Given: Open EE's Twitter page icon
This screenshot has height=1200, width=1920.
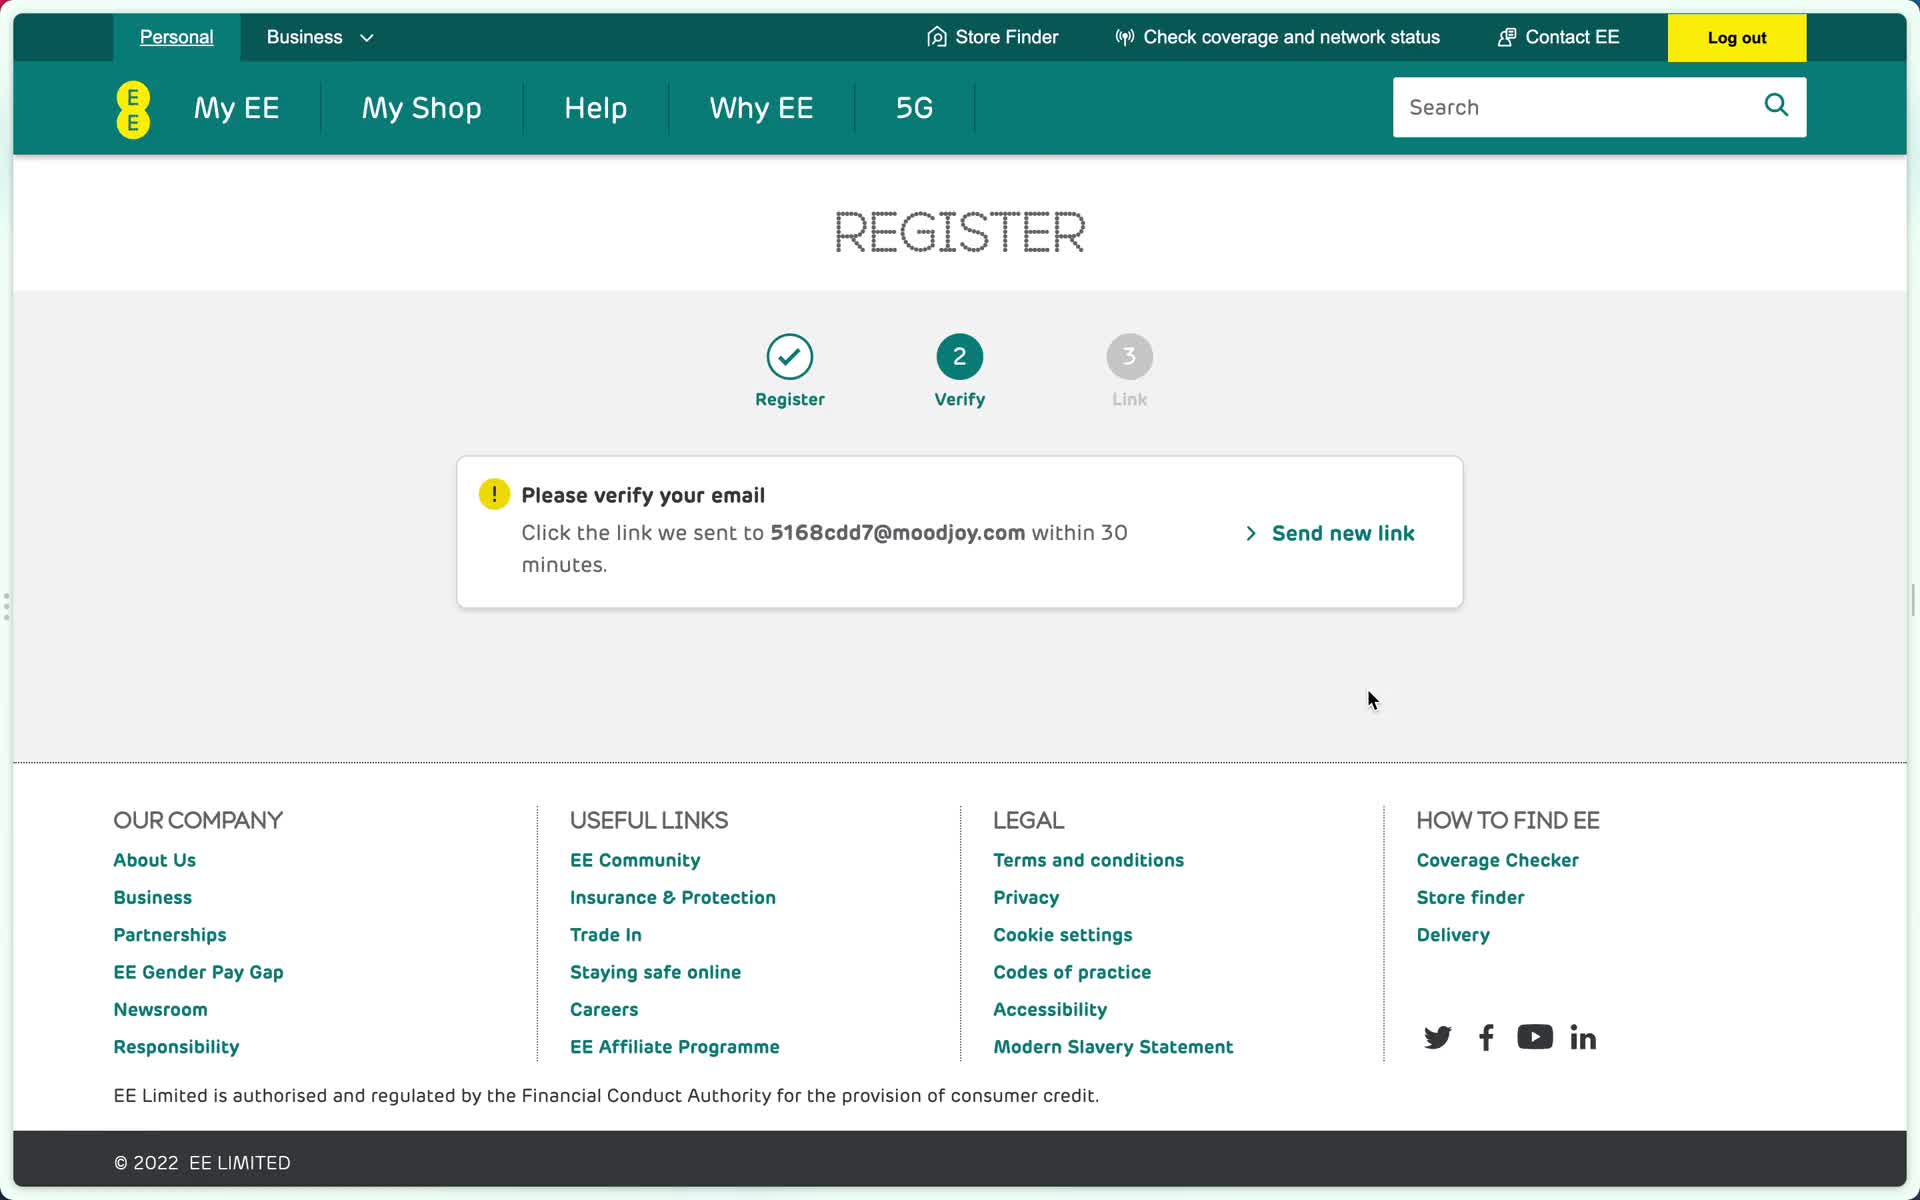Looking at the screenshot, I should tap(1437, 1037).
